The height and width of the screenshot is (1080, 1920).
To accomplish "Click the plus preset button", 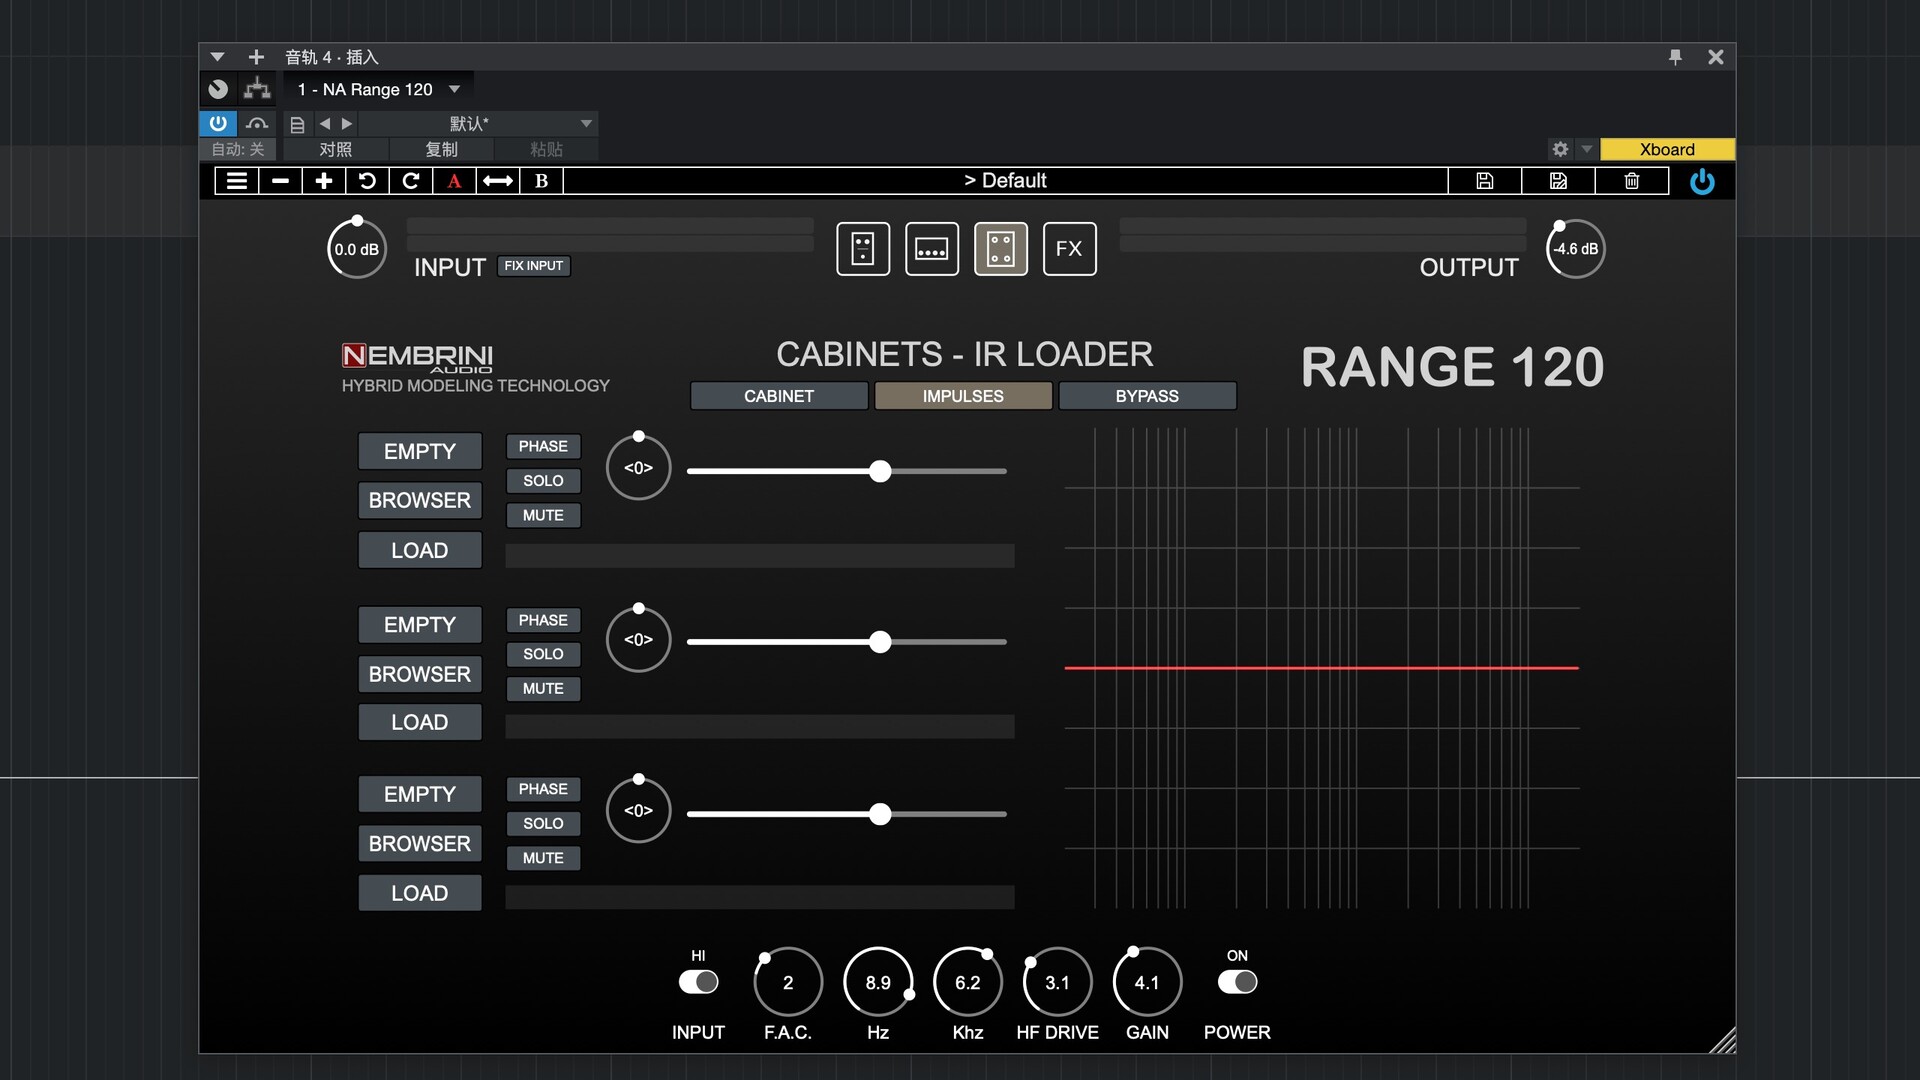I will click(323, 181).
